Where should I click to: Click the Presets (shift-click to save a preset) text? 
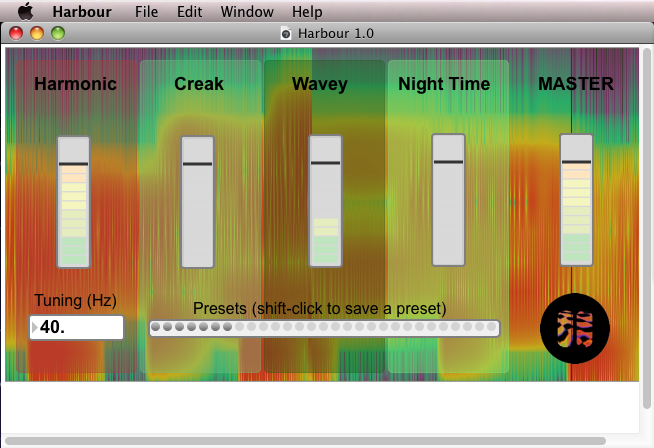pyautogui.click(x=319, y=309)
